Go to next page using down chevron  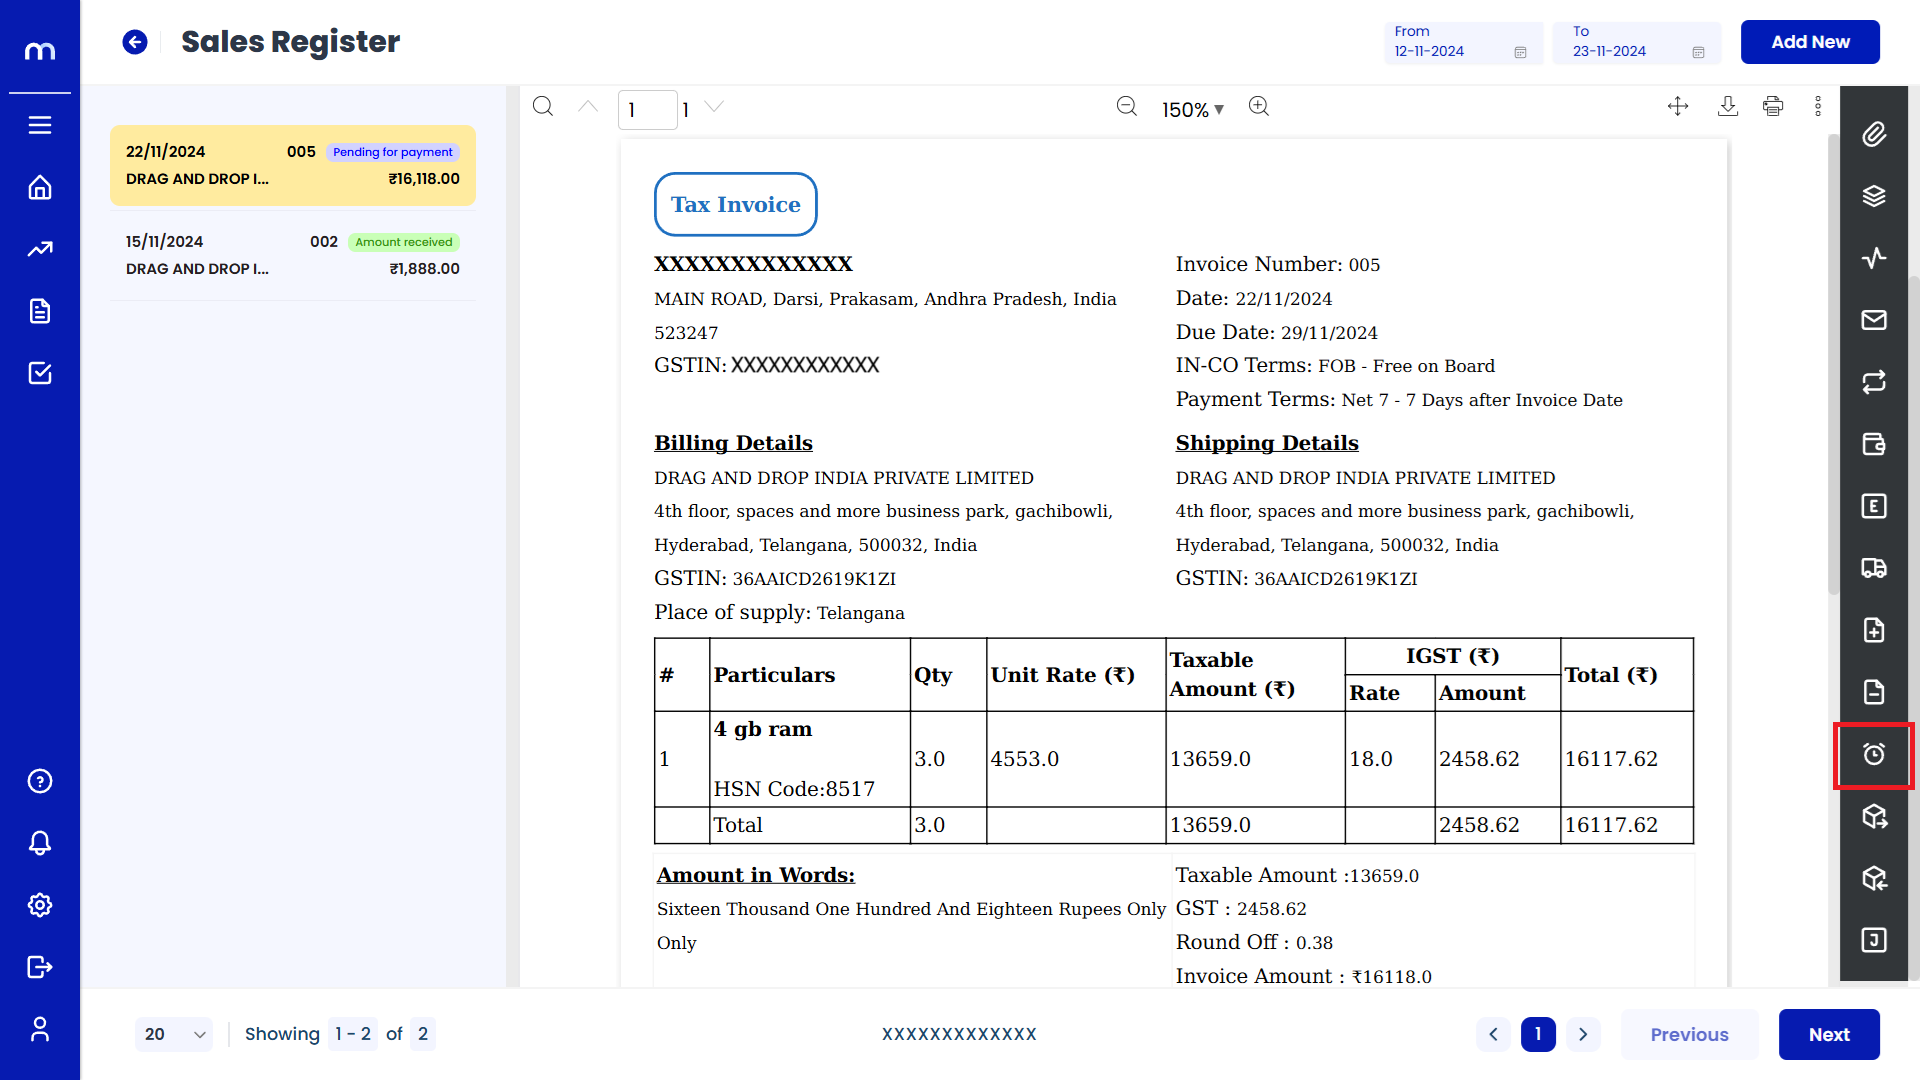[x=714, y=106]
